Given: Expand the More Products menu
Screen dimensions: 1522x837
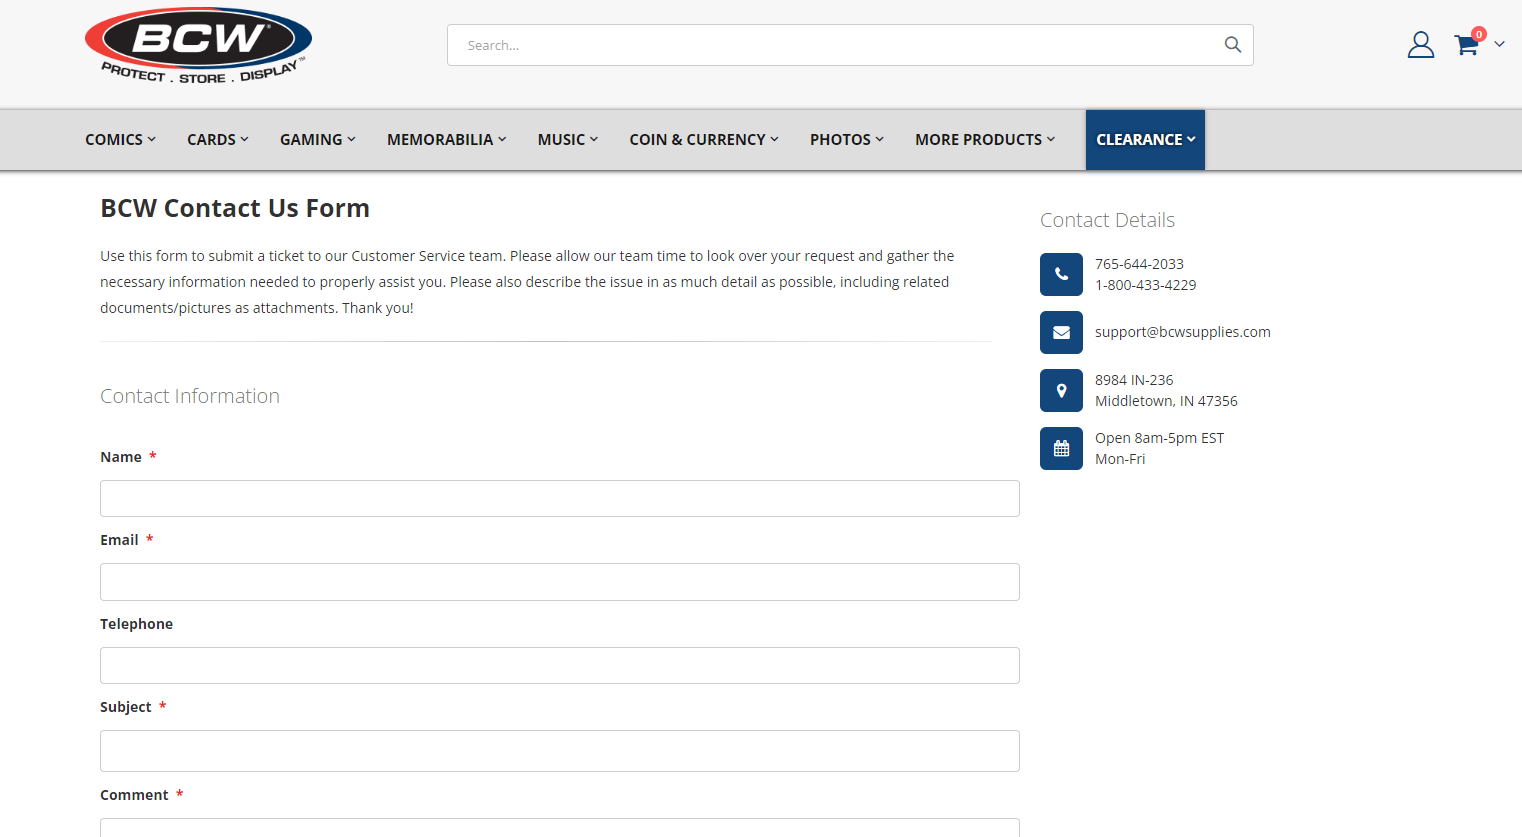Looking at the screenshot, I should tap(985, 140).
